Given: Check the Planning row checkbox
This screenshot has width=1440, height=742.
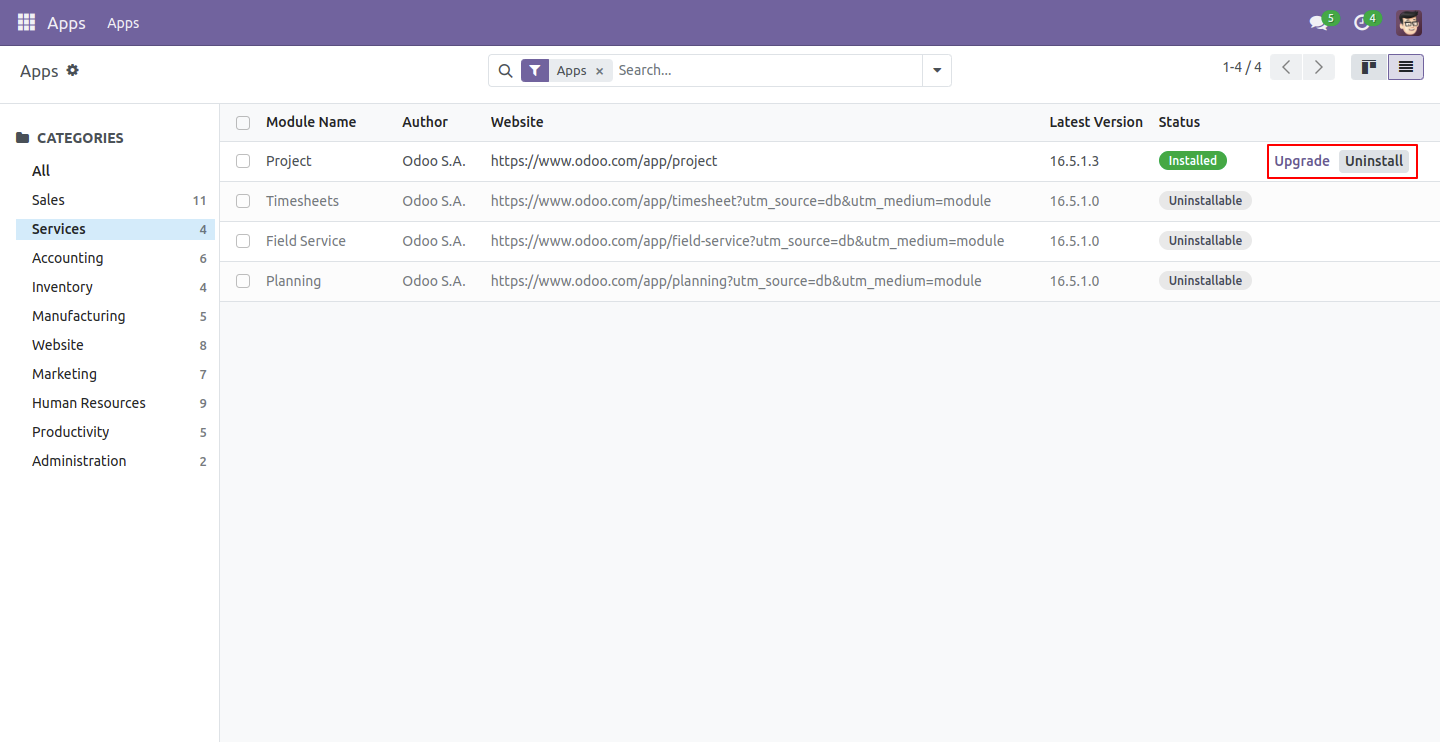Looking at the screenshot, I should point(243,281).
